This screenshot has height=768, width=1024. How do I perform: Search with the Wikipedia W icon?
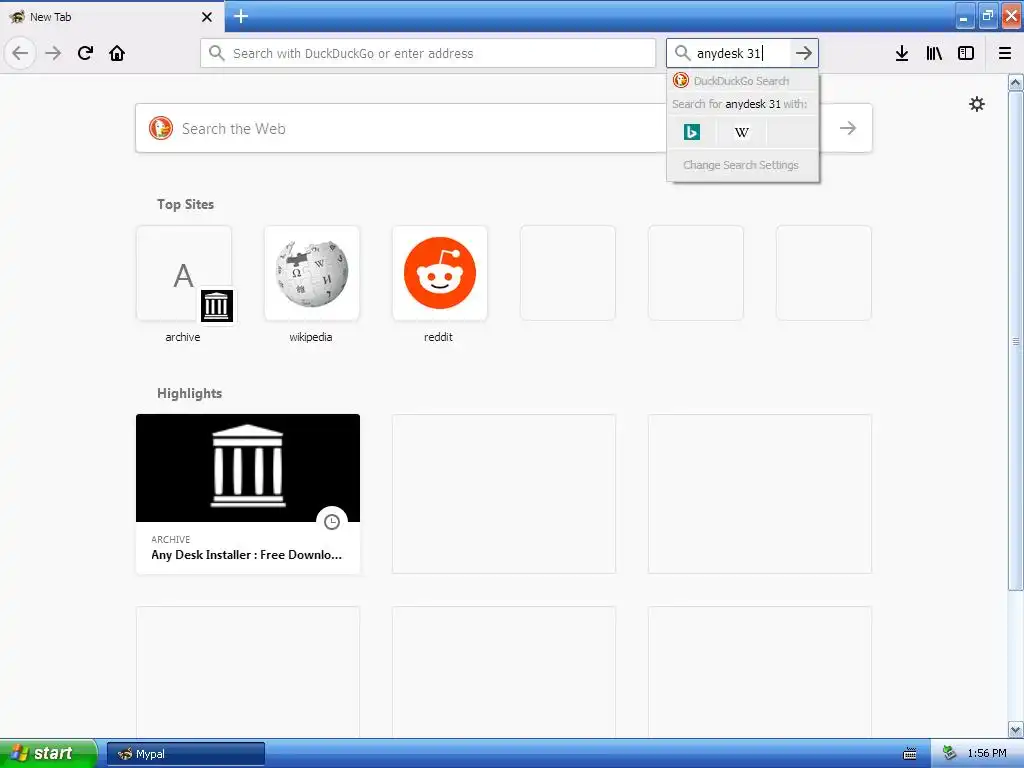741,132
